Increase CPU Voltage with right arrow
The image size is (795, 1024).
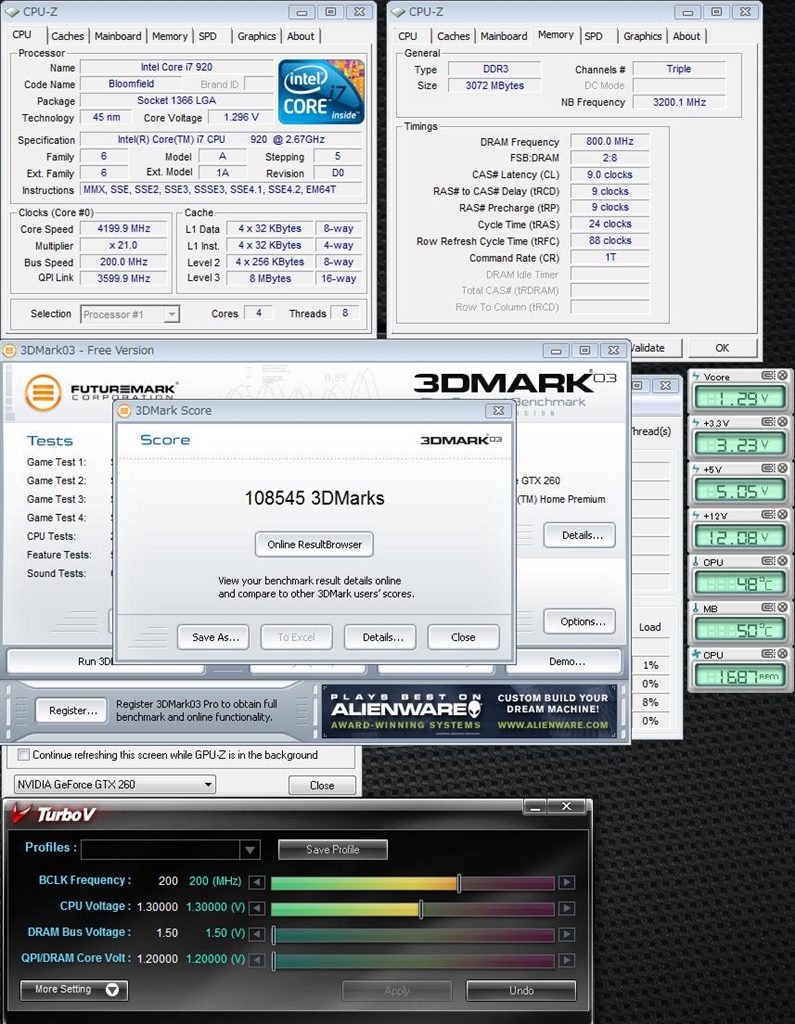(567, 908)
